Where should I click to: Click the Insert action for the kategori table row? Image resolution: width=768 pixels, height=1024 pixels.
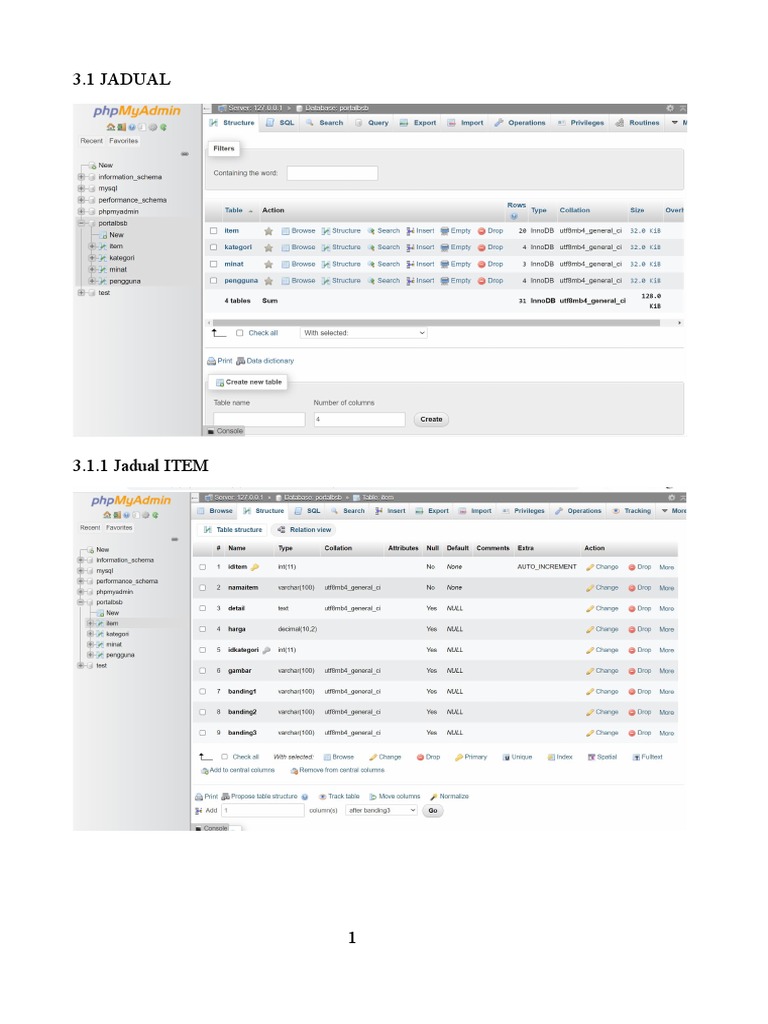click(420, 248)
